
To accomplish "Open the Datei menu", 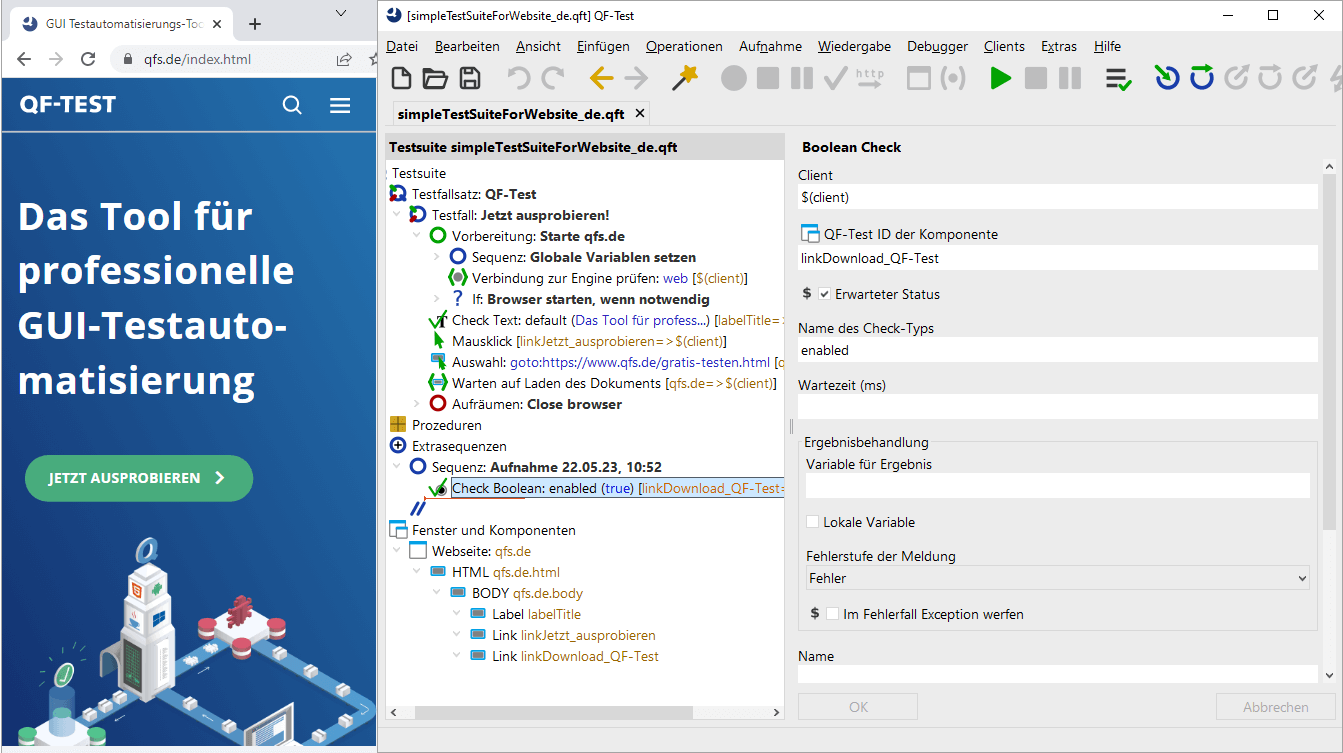I will pyautogui.click(x=402, y=46).
